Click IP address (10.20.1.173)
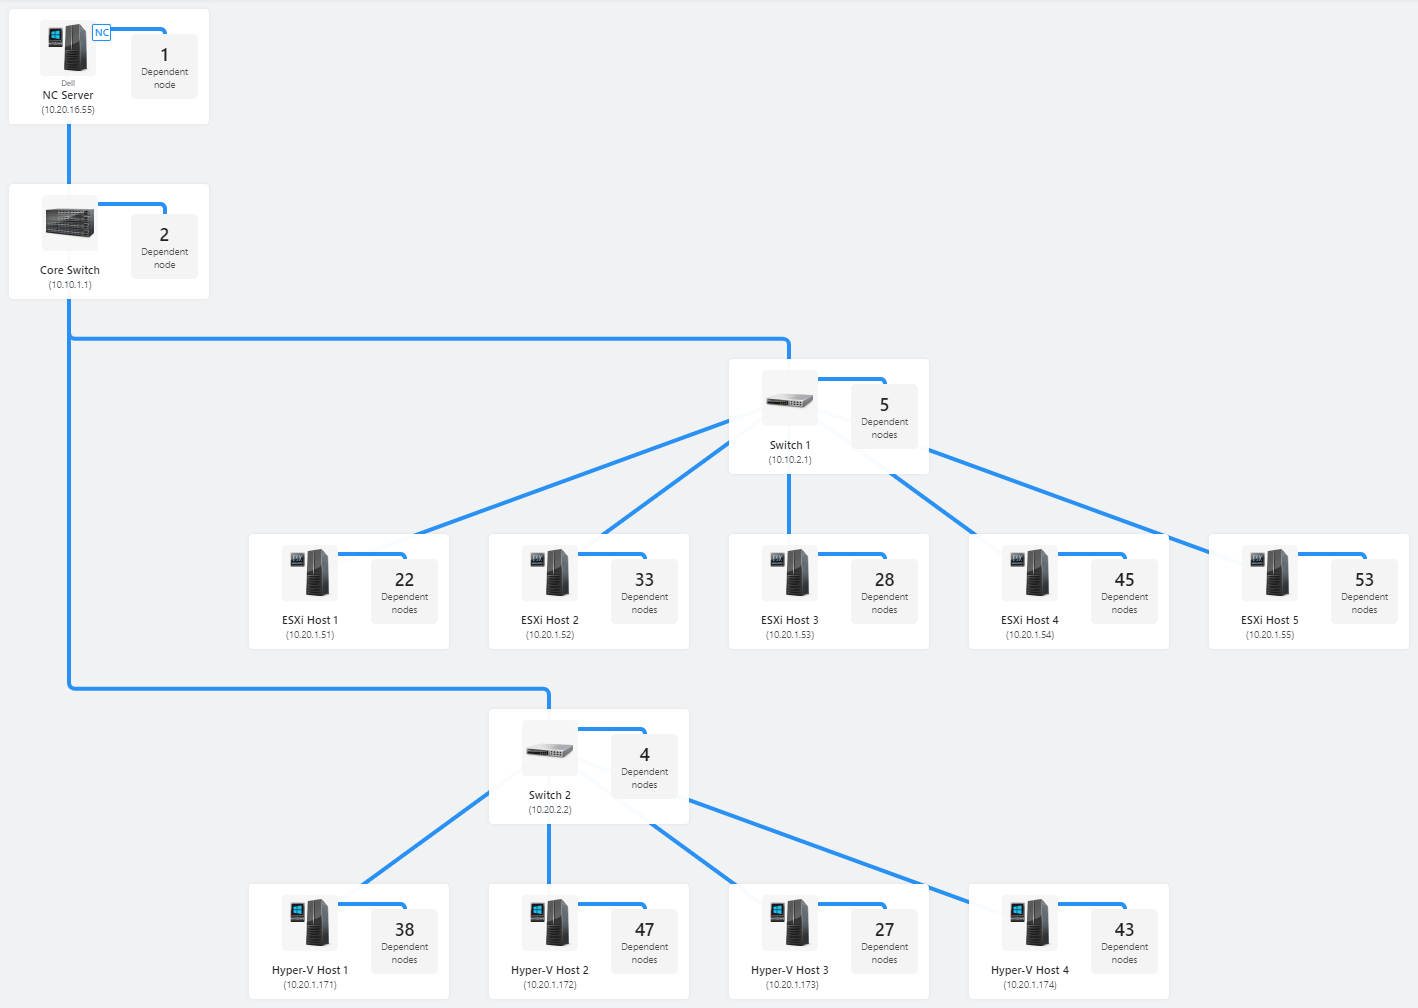1418x1008 pixels. [792, 985]
